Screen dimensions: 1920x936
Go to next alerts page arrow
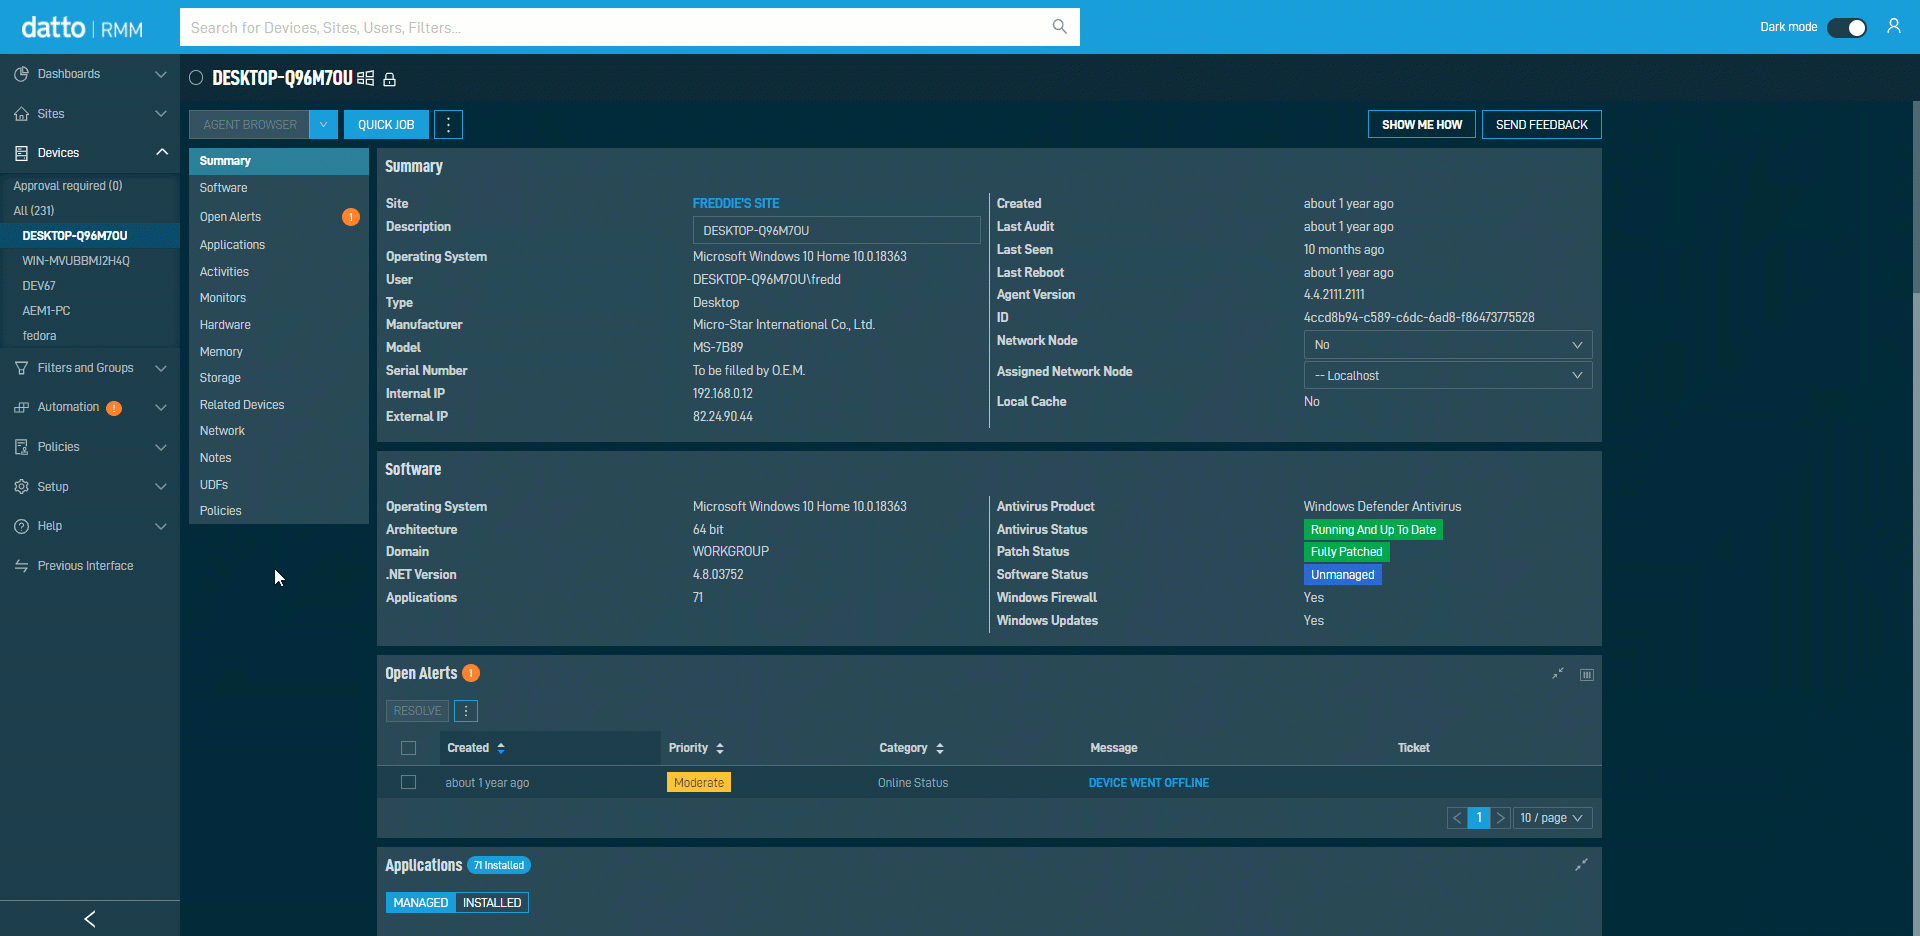[1500, 818]
